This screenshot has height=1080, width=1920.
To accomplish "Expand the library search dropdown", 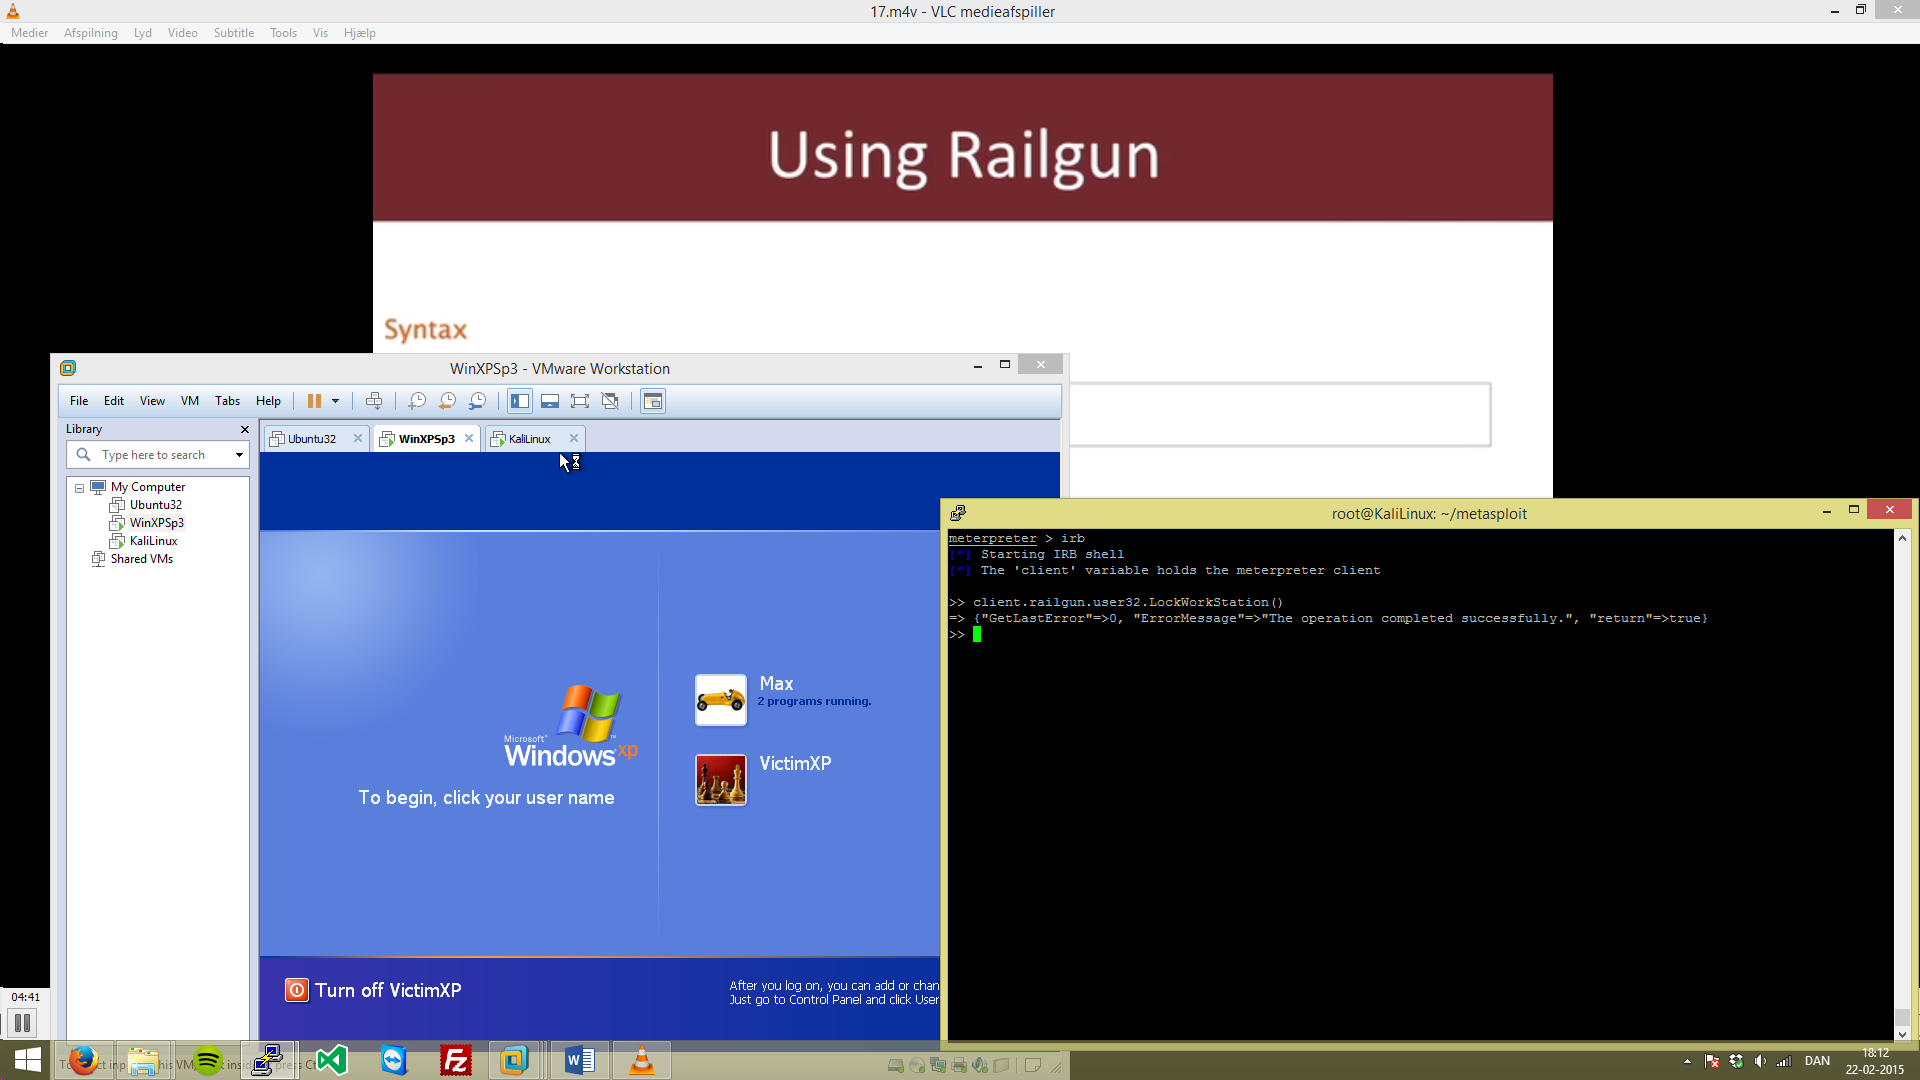I will click(x=239, y=455).
